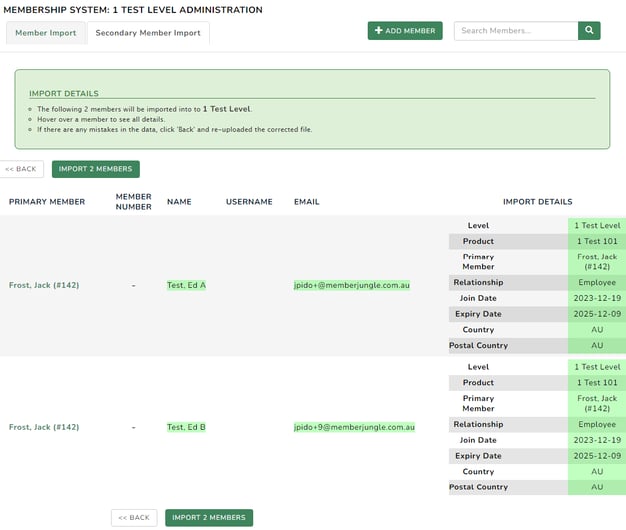This screenshot has height=530, width=626.
Task: Switch to the Member Import tab
Action: click(x=45, y=33)
